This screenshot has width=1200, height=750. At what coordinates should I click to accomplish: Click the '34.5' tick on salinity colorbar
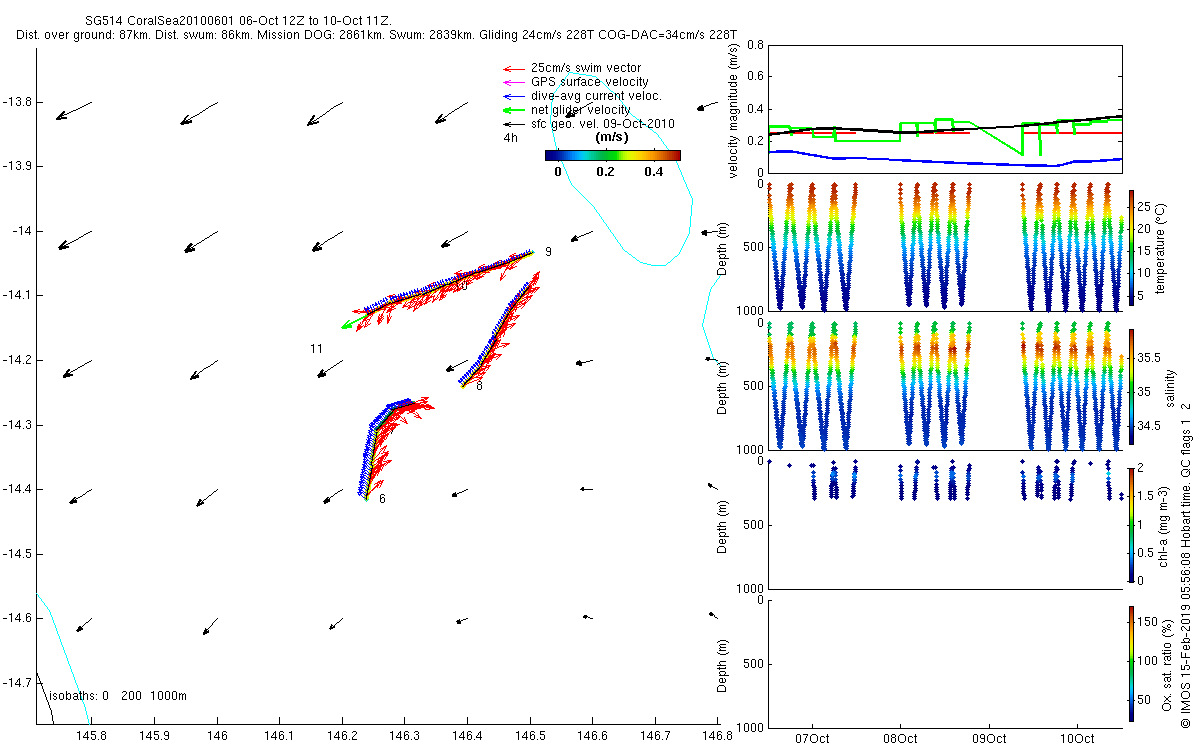pyautogui.click(x=1148, y=426)
